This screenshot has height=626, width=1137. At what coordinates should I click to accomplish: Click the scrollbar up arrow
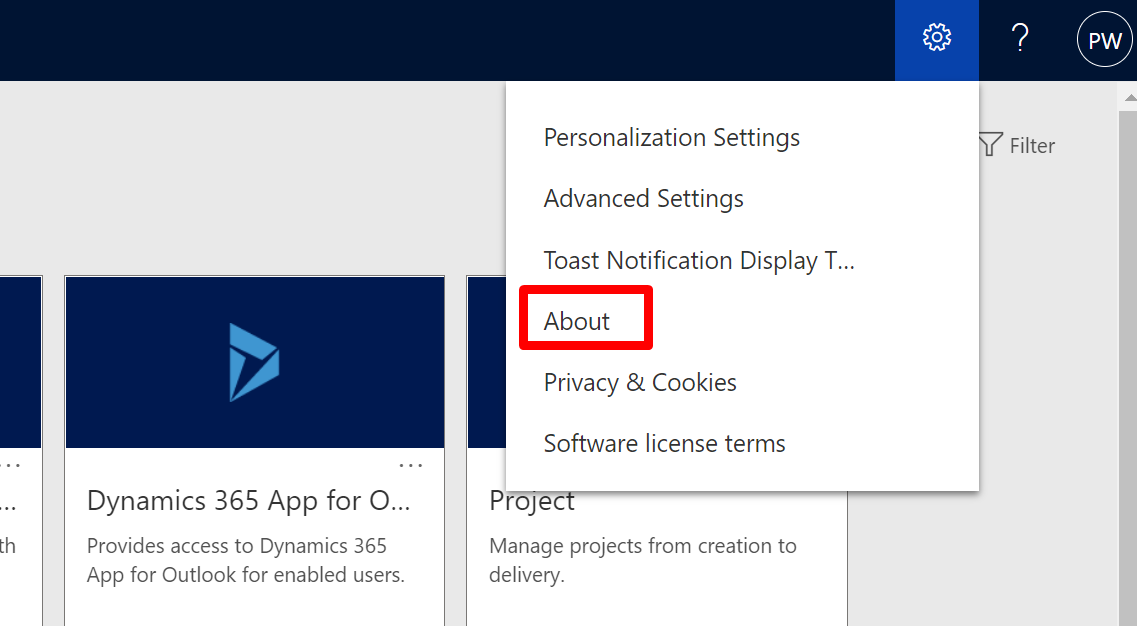click(x=1128, y=96)
